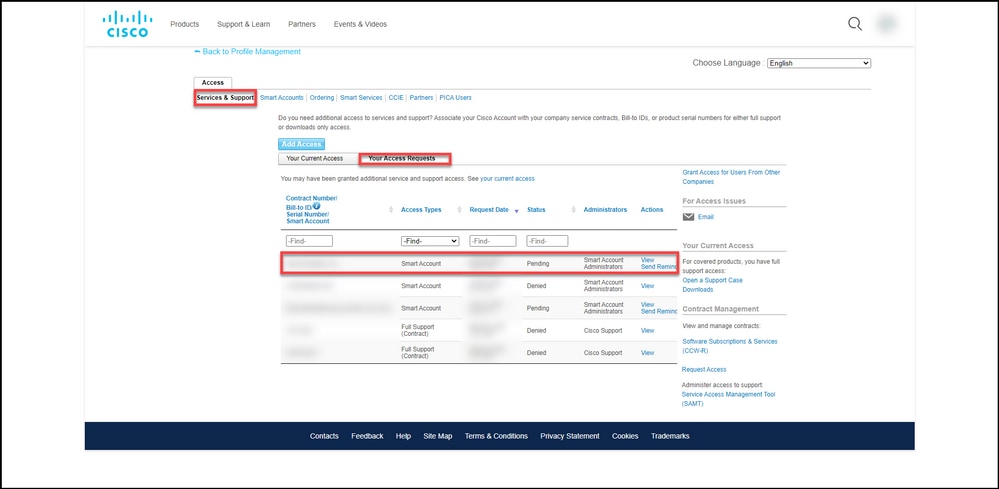Screen dimensions: 999x489
Task: Open the Events & Videos menu
Action: tap(360, 24)
